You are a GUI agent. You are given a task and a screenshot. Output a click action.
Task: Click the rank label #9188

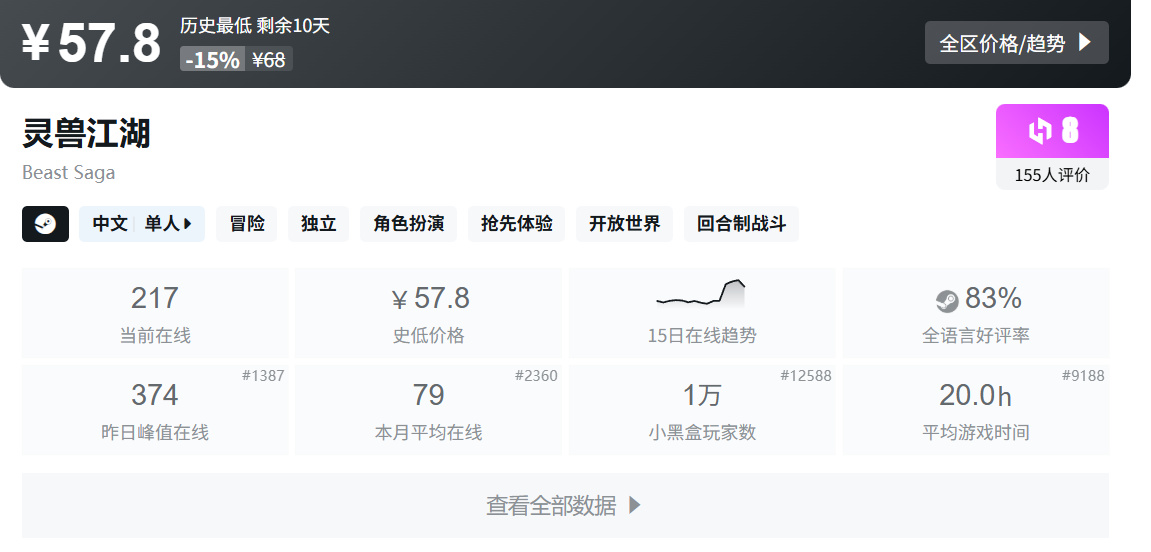point(1083,376)
